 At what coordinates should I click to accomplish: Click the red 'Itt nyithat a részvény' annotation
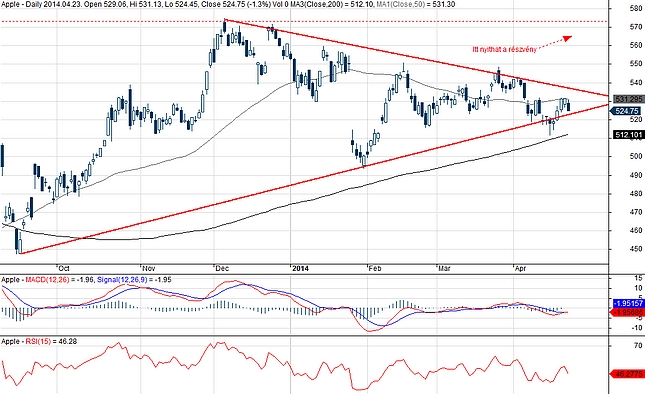[x=504, y=49]
